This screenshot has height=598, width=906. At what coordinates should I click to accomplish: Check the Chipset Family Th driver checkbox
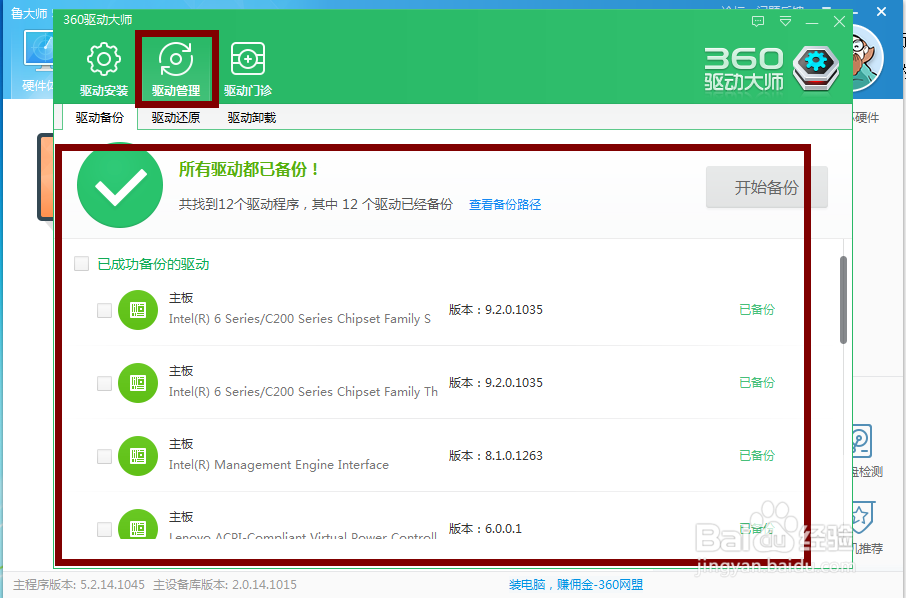(x=104, y=383)
